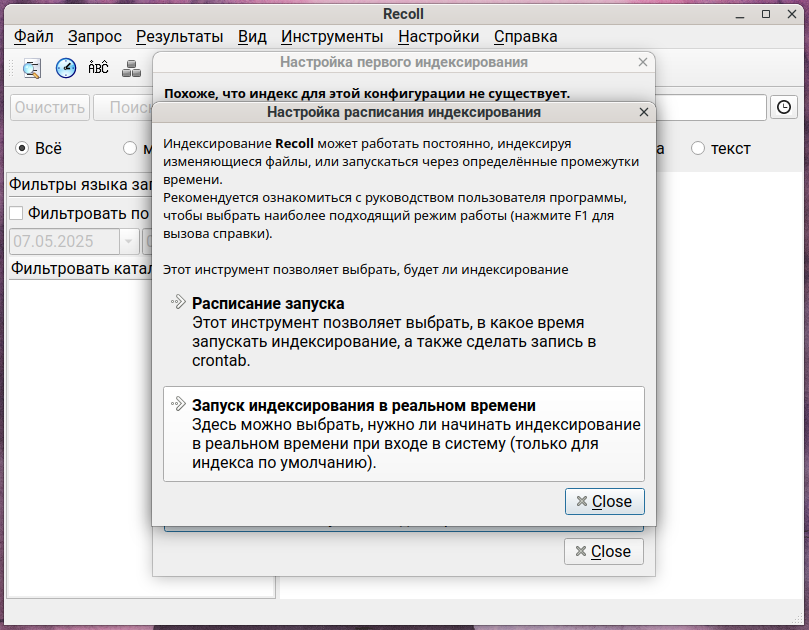The height and width of the screenshot is (630, 809).
Task: Click the Фильтровать каталоги header
Action: (x=80, y=268)
